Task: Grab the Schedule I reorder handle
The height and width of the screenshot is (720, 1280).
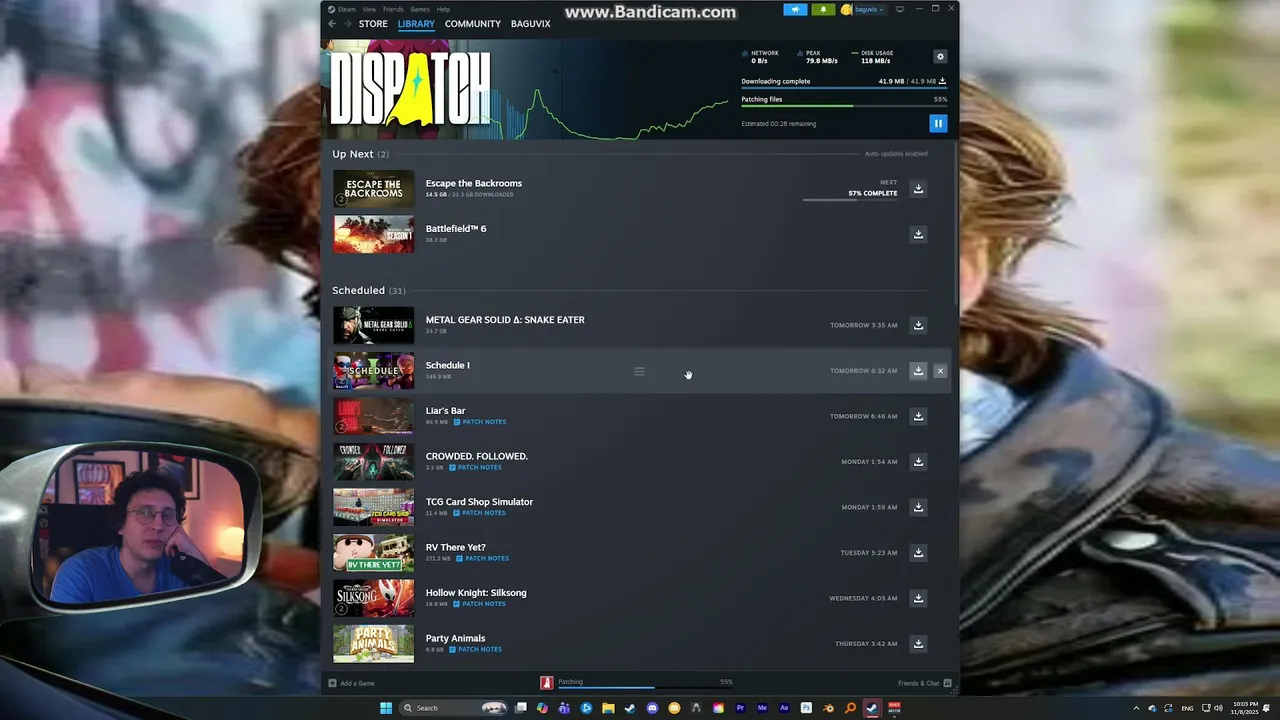Action: (x=639, y=371)
